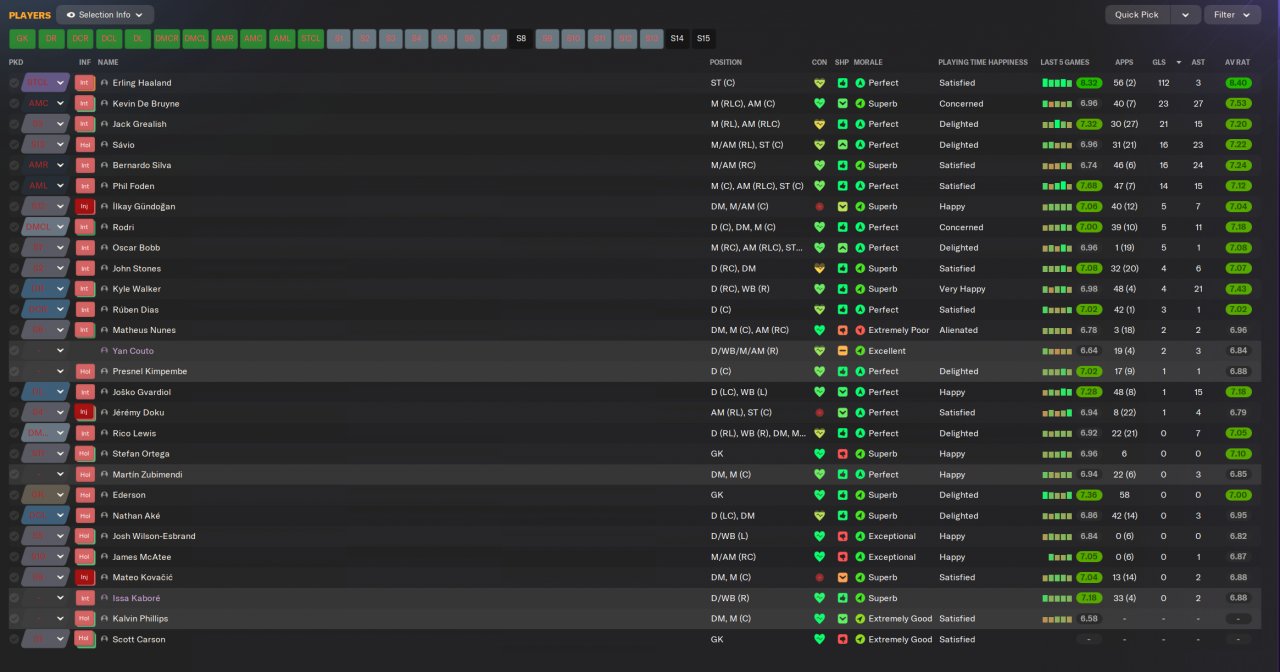
Task: Click the Quick Pick button
Action: 1138,15
